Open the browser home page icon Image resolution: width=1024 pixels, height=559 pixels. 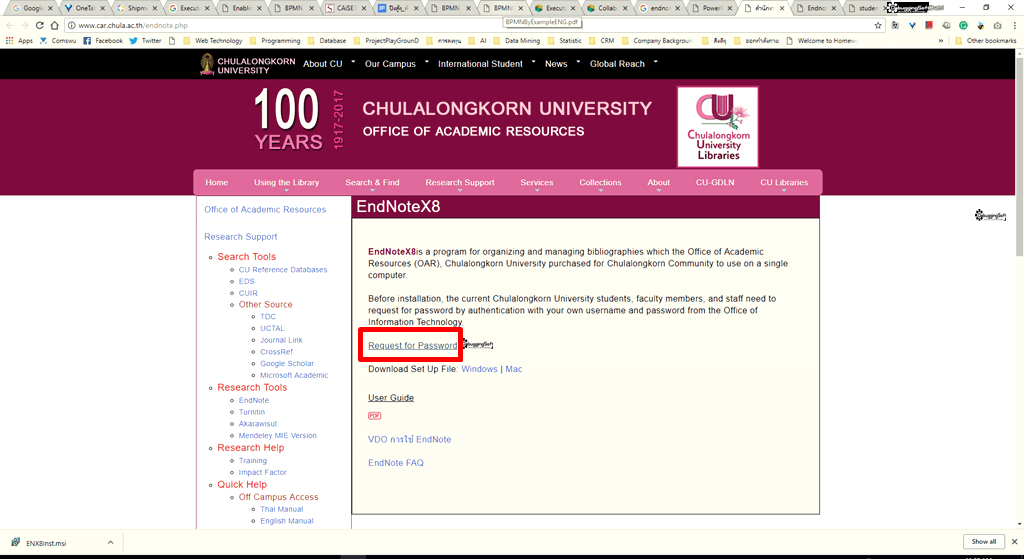55,25
